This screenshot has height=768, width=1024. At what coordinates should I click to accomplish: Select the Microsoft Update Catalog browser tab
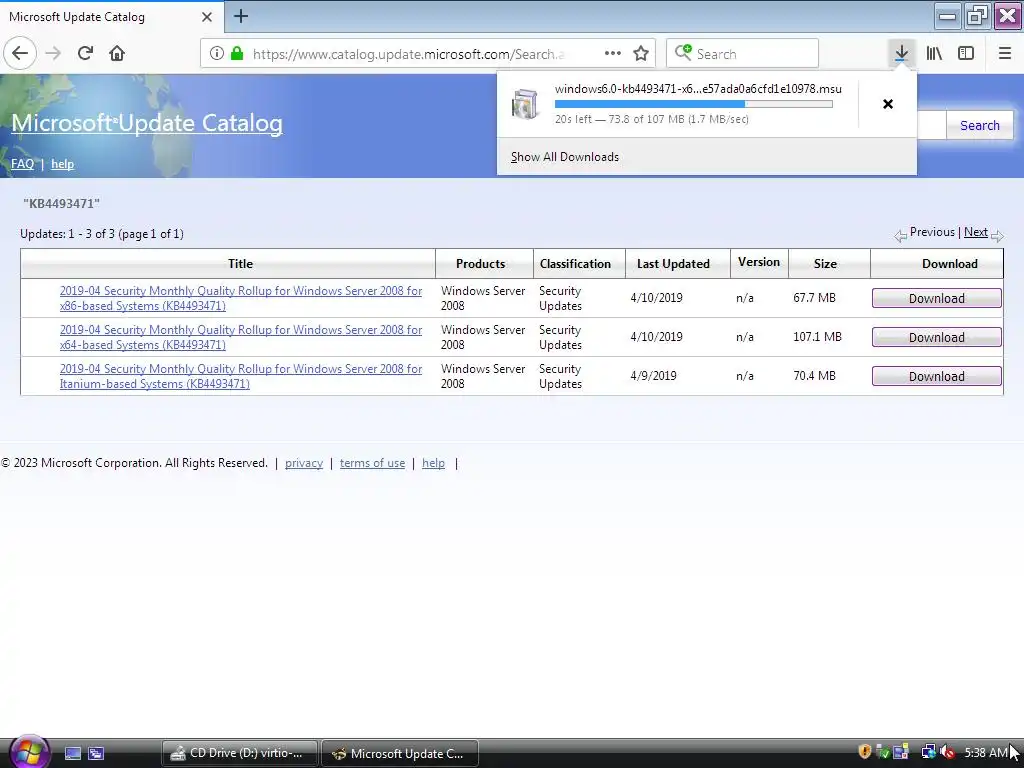tap(111, 17)
